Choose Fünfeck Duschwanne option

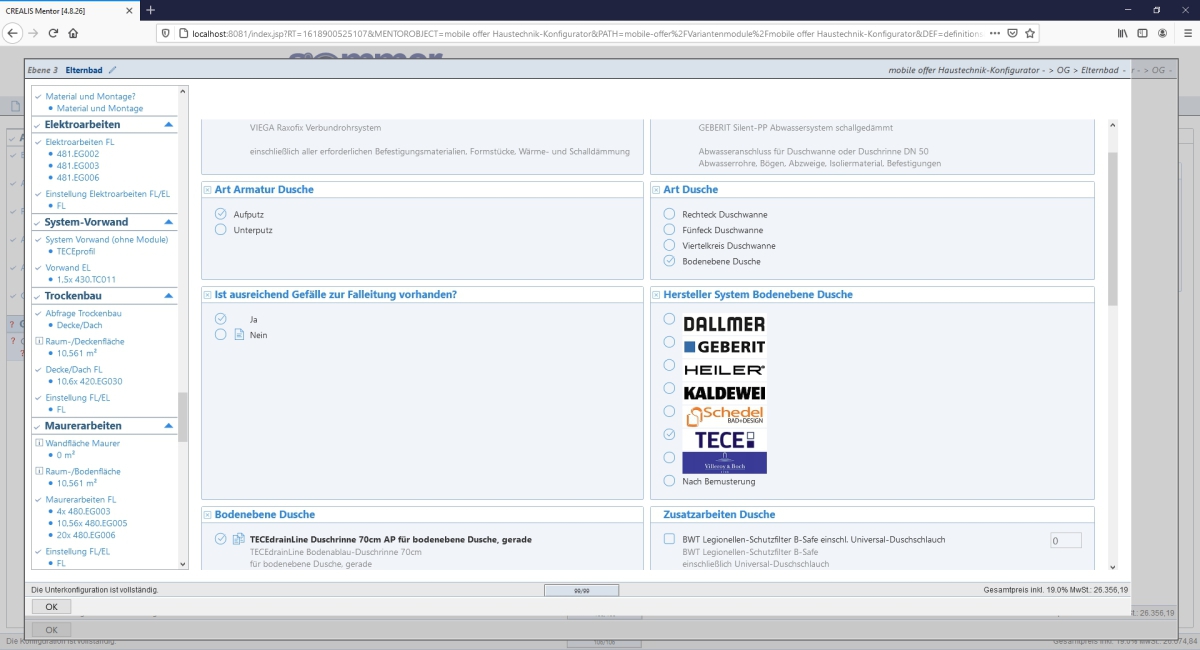(670, 230)
